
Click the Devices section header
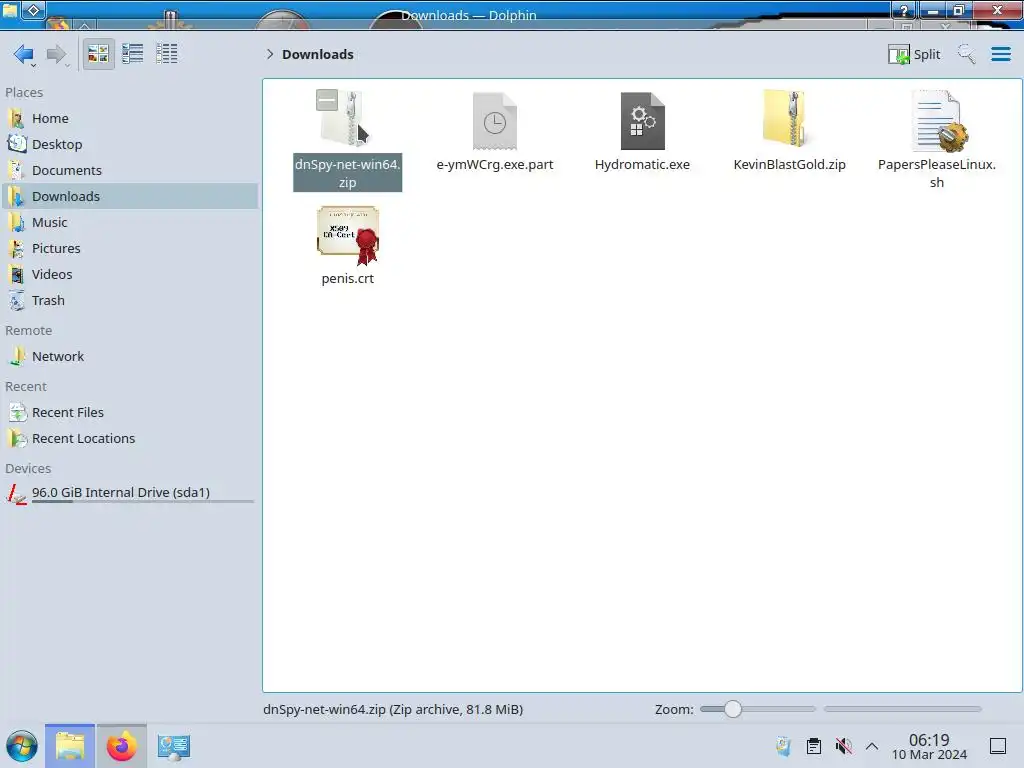click(x=28, y=469)
